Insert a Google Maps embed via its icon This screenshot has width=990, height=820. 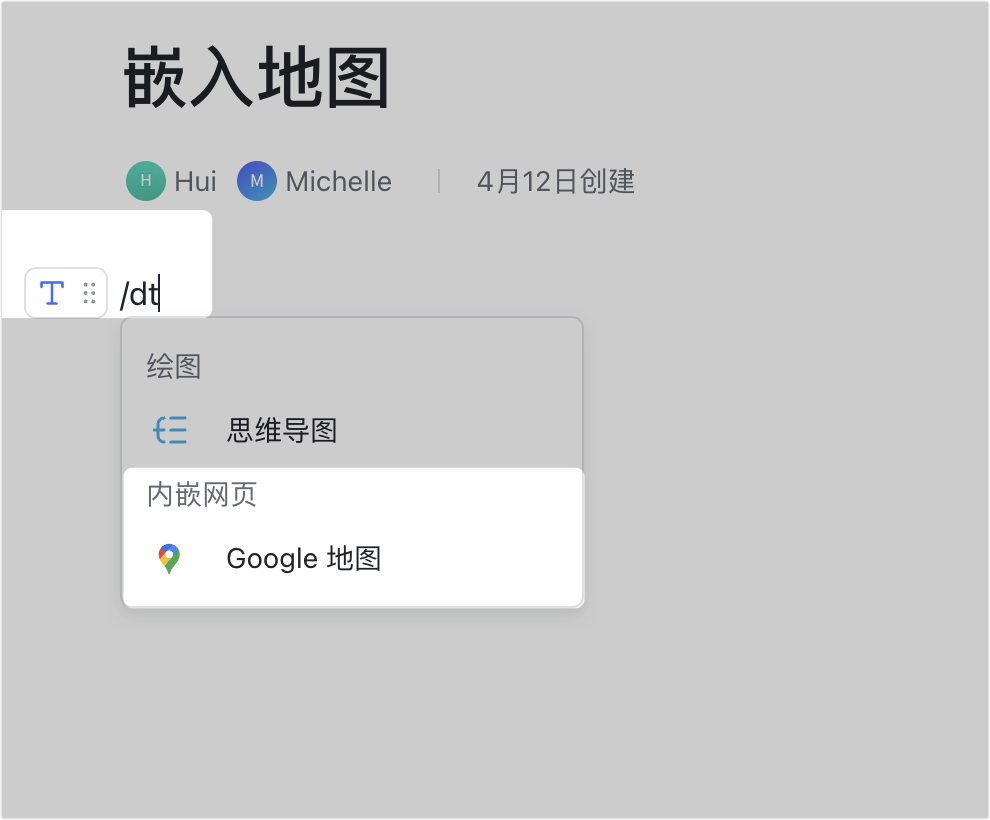click(170, 558)
